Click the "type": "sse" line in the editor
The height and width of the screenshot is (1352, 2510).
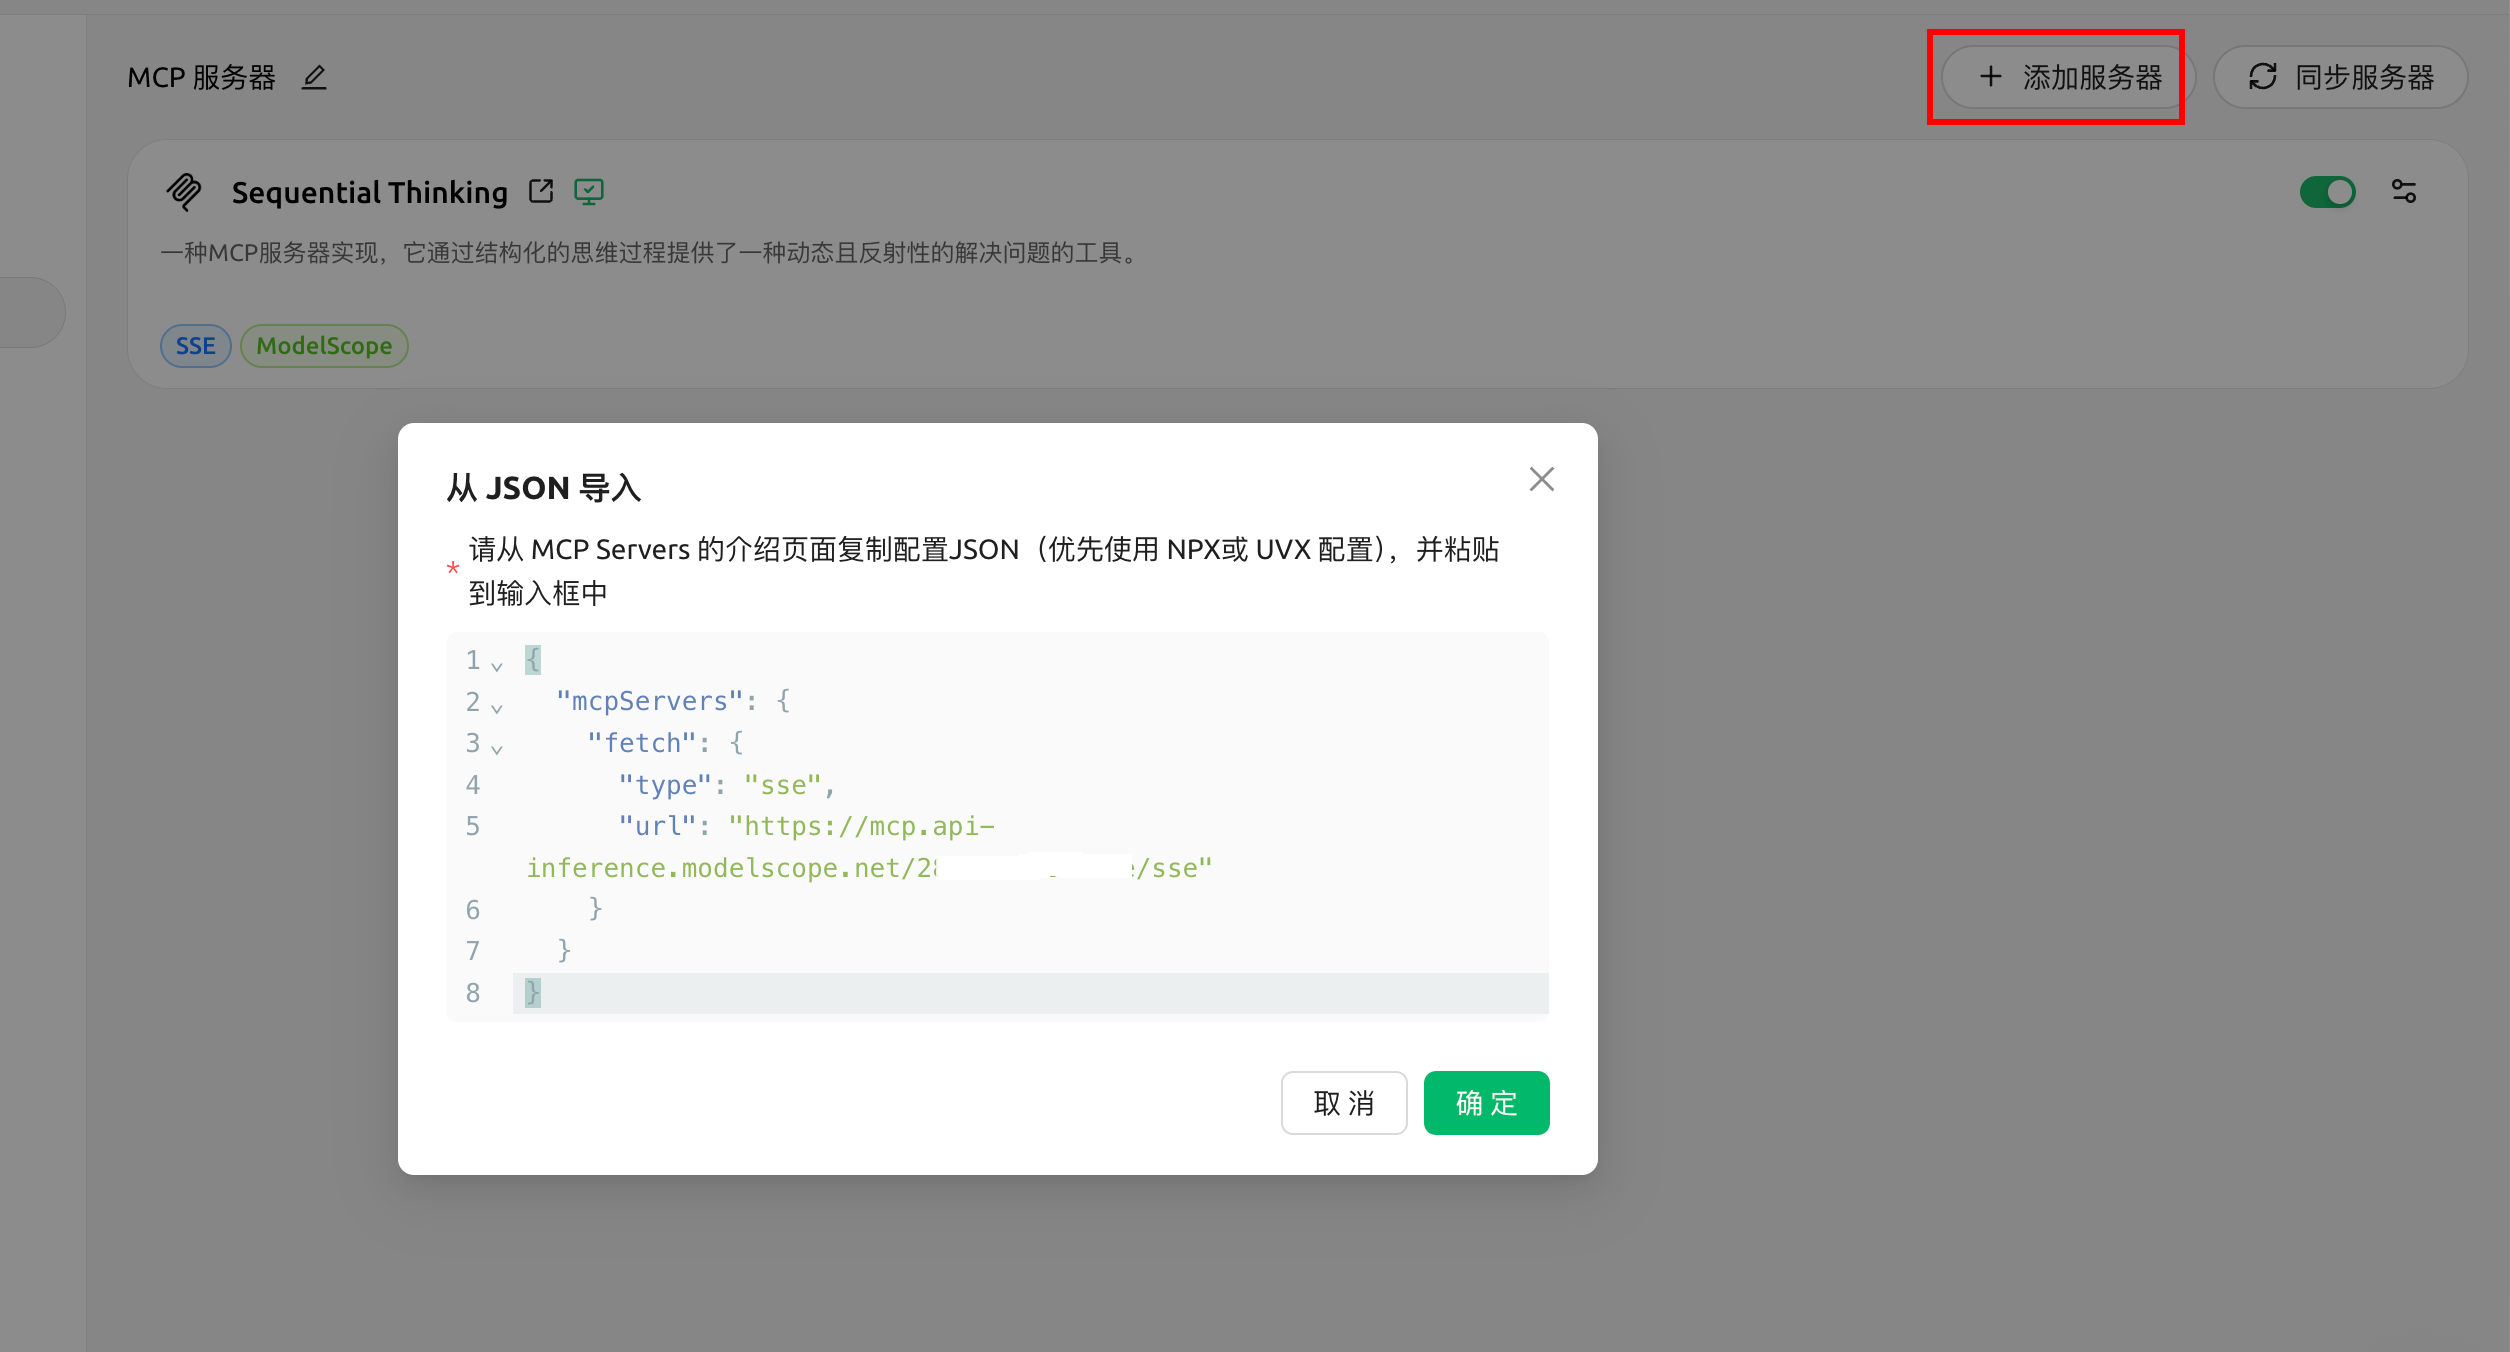pyautogui.click(x=727, y=785)
